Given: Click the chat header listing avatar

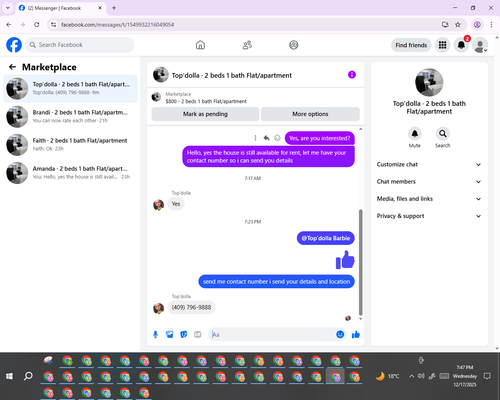Looking at the screenshot, I should pos(161,75).
